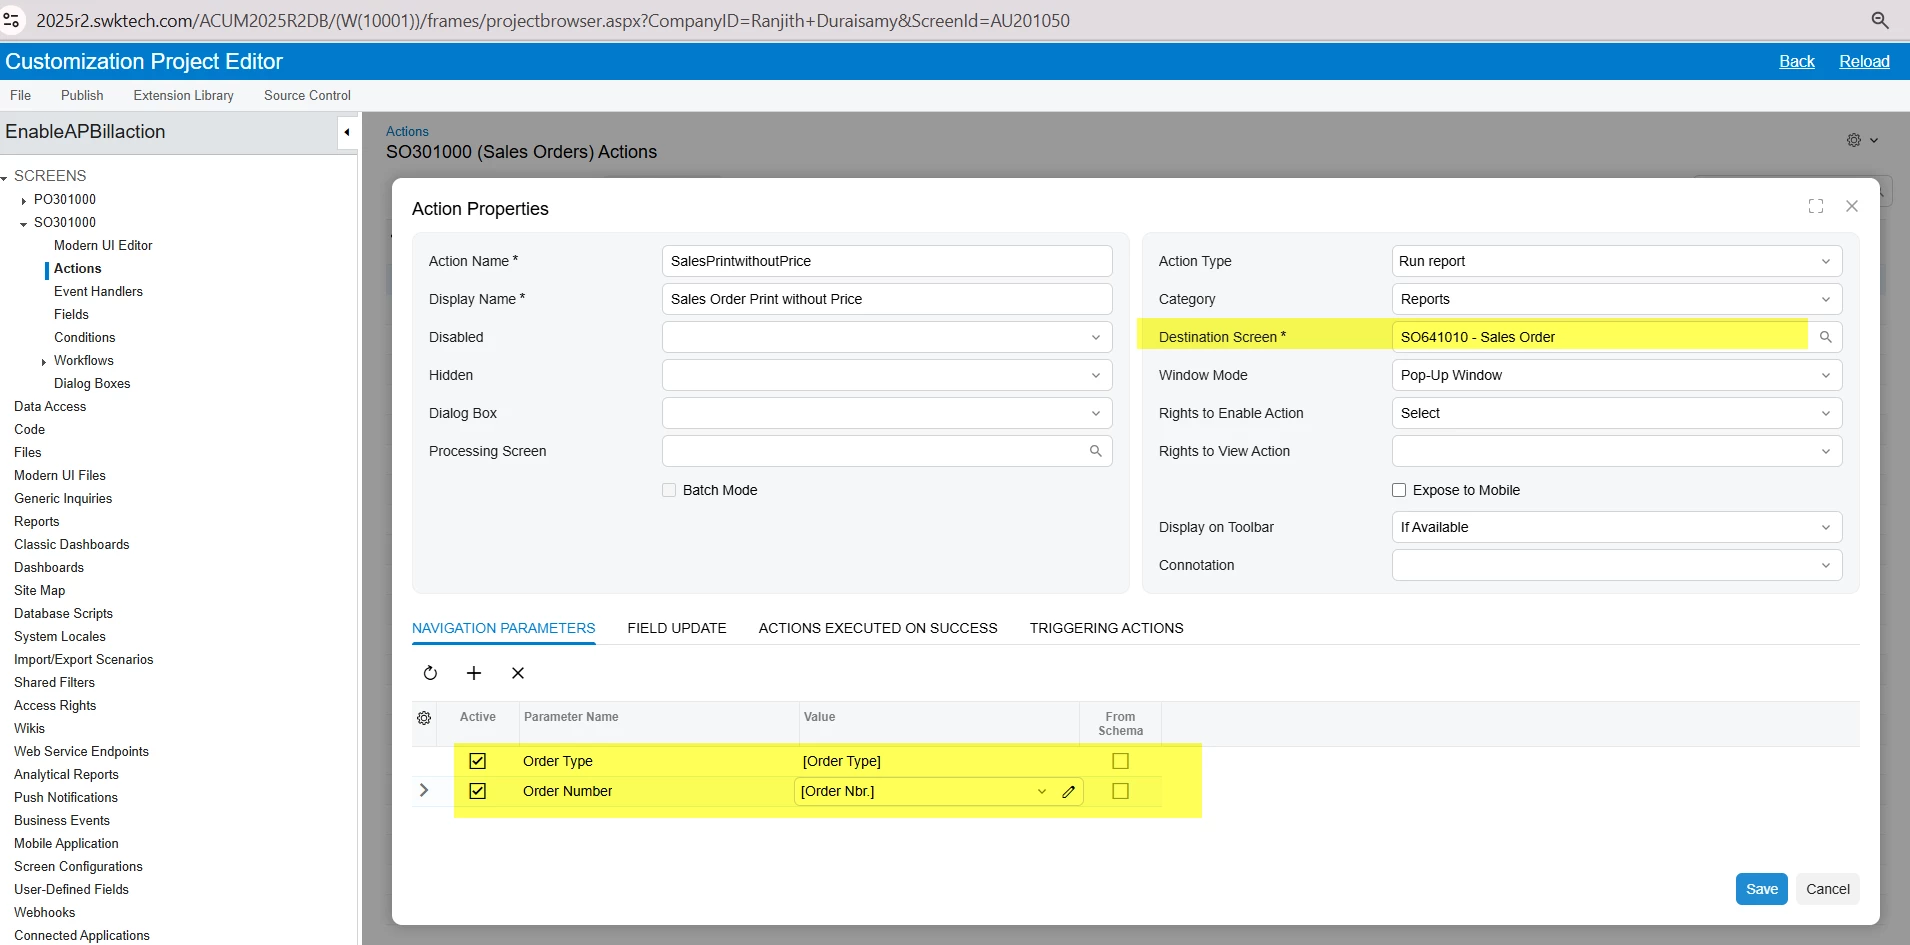The image size is (1910, 945).
Task: Expand the PO301000 screen node
Action: point(24,200)
